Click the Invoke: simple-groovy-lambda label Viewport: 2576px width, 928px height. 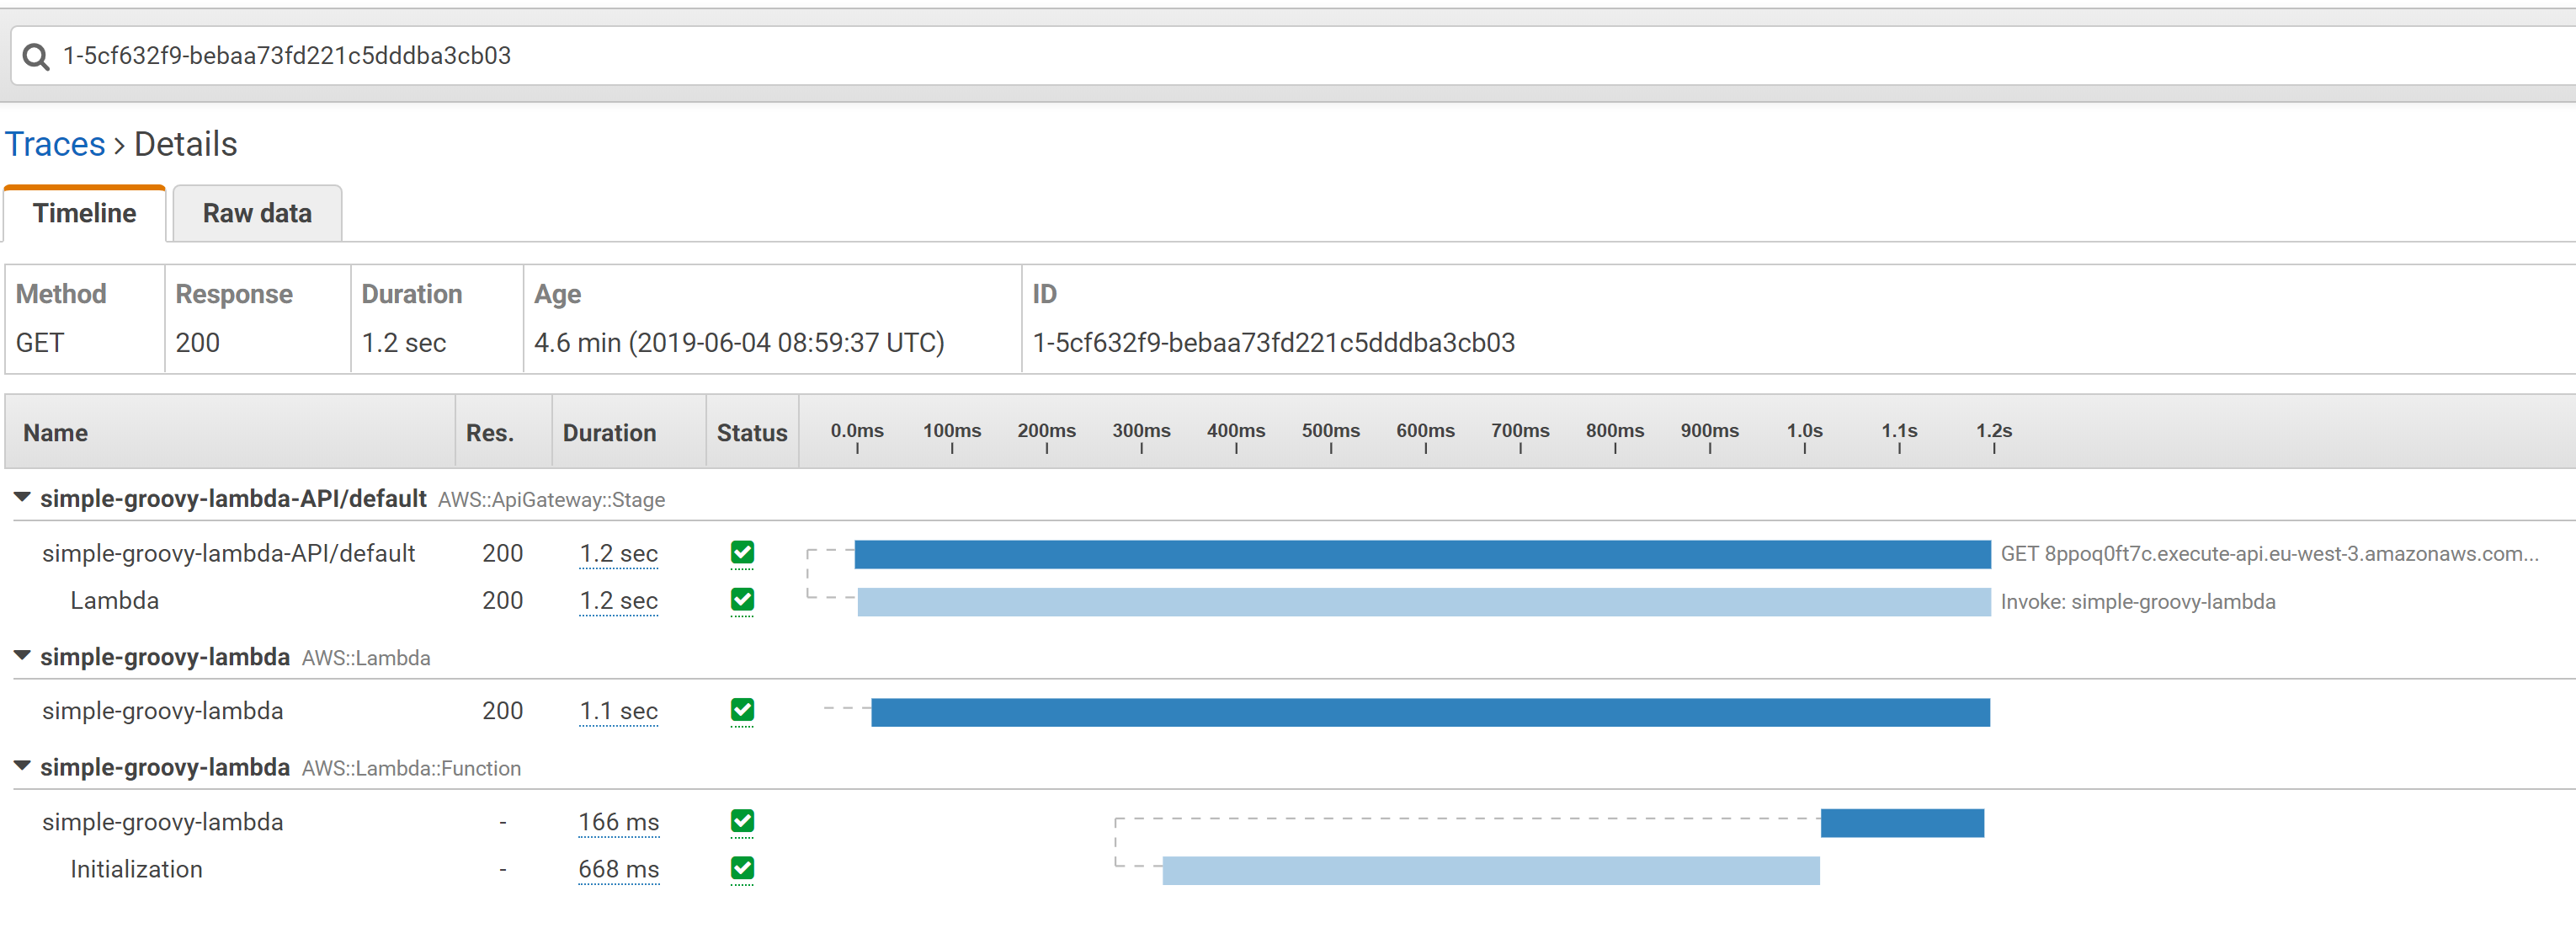(2138, 602)
